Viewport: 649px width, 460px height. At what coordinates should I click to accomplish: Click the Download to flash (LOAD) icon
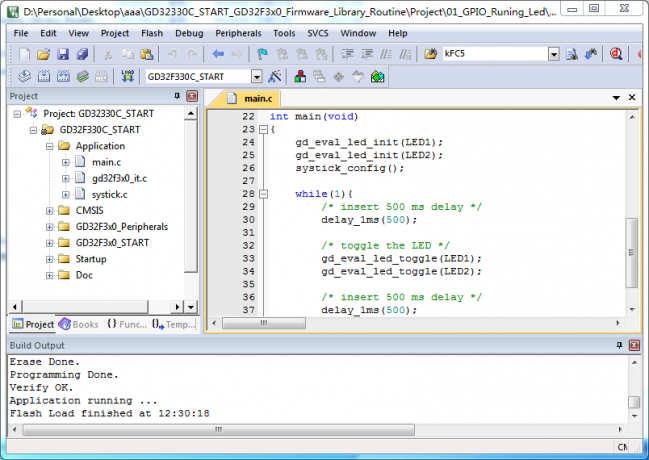127,76
